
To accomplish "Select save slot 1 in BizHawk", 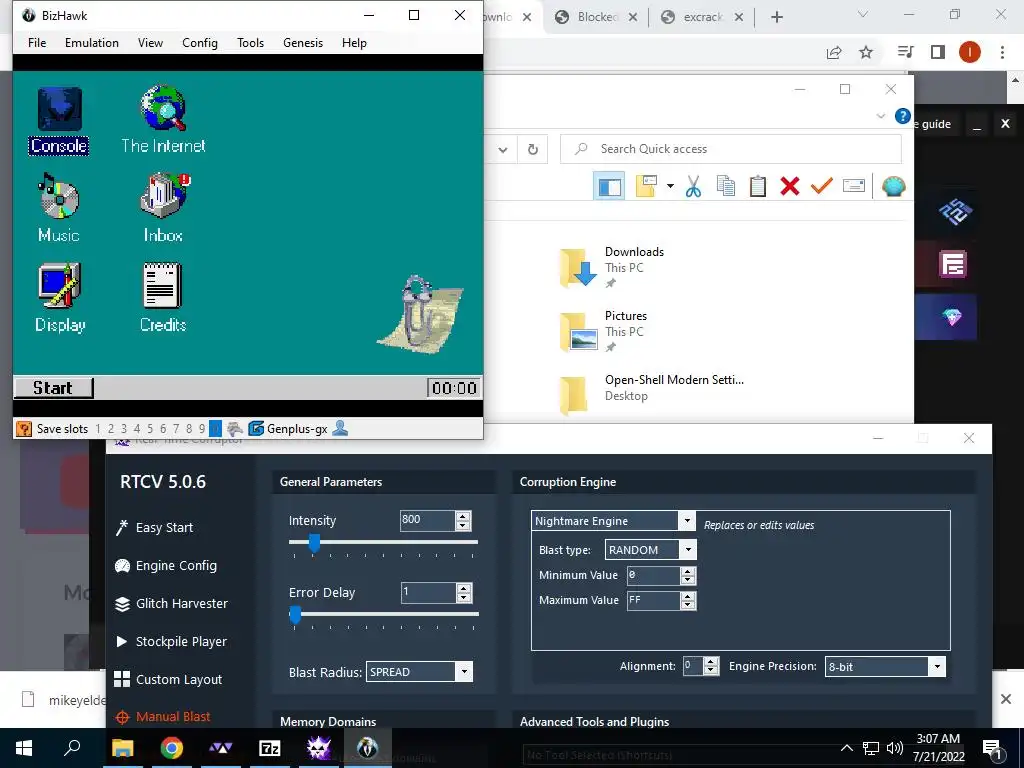I will tap(98, 428).
